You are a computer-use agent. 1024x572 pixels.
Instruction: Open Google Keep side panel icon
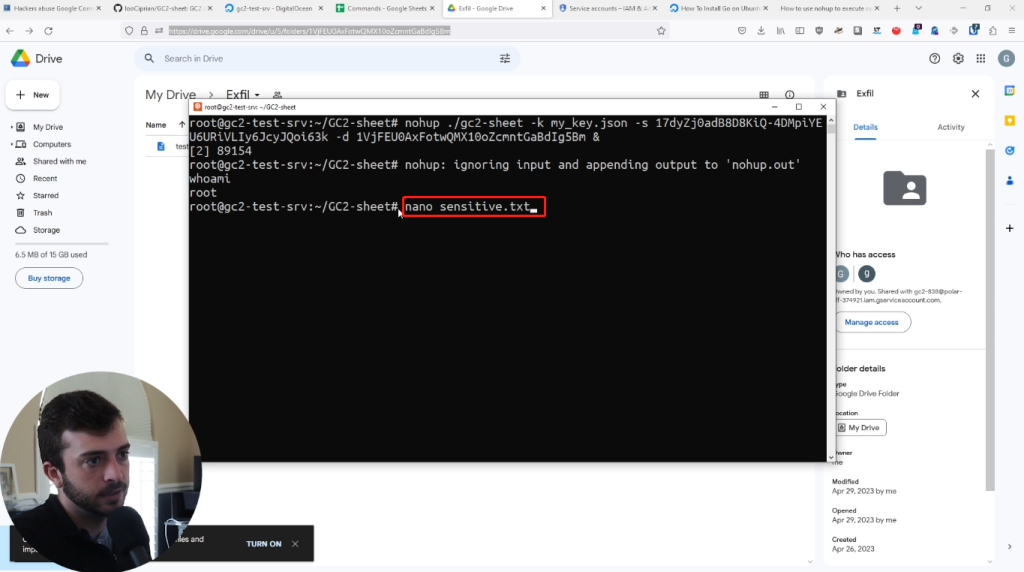click(x=1010, y=121)
